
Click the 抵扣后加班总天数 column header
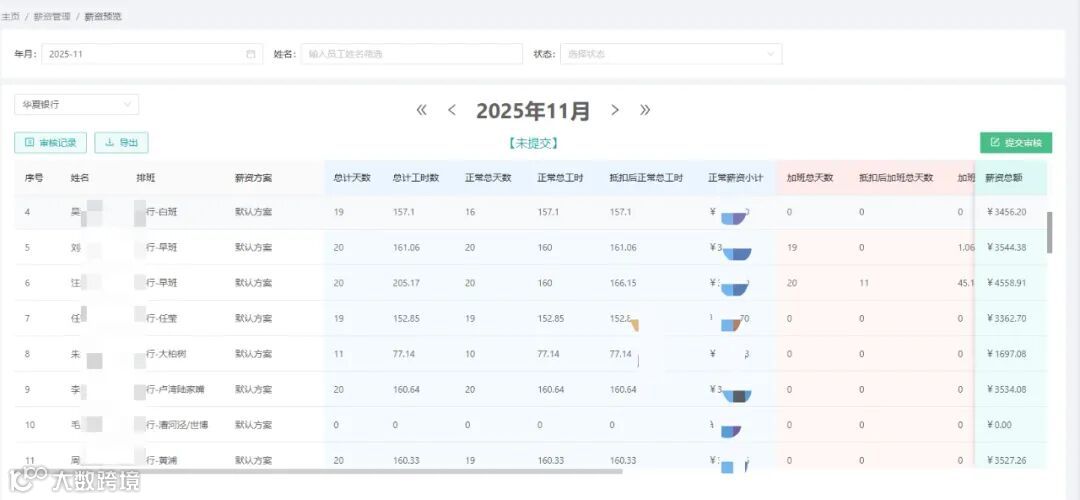click(x=896, y=178)
